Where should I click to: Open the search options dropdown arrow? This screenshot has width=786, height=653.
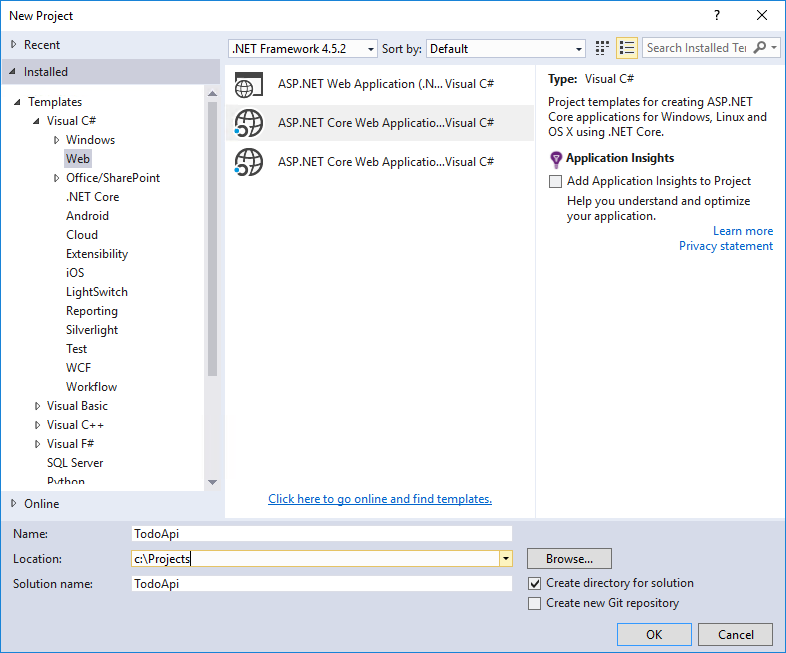tap(774, 48)
